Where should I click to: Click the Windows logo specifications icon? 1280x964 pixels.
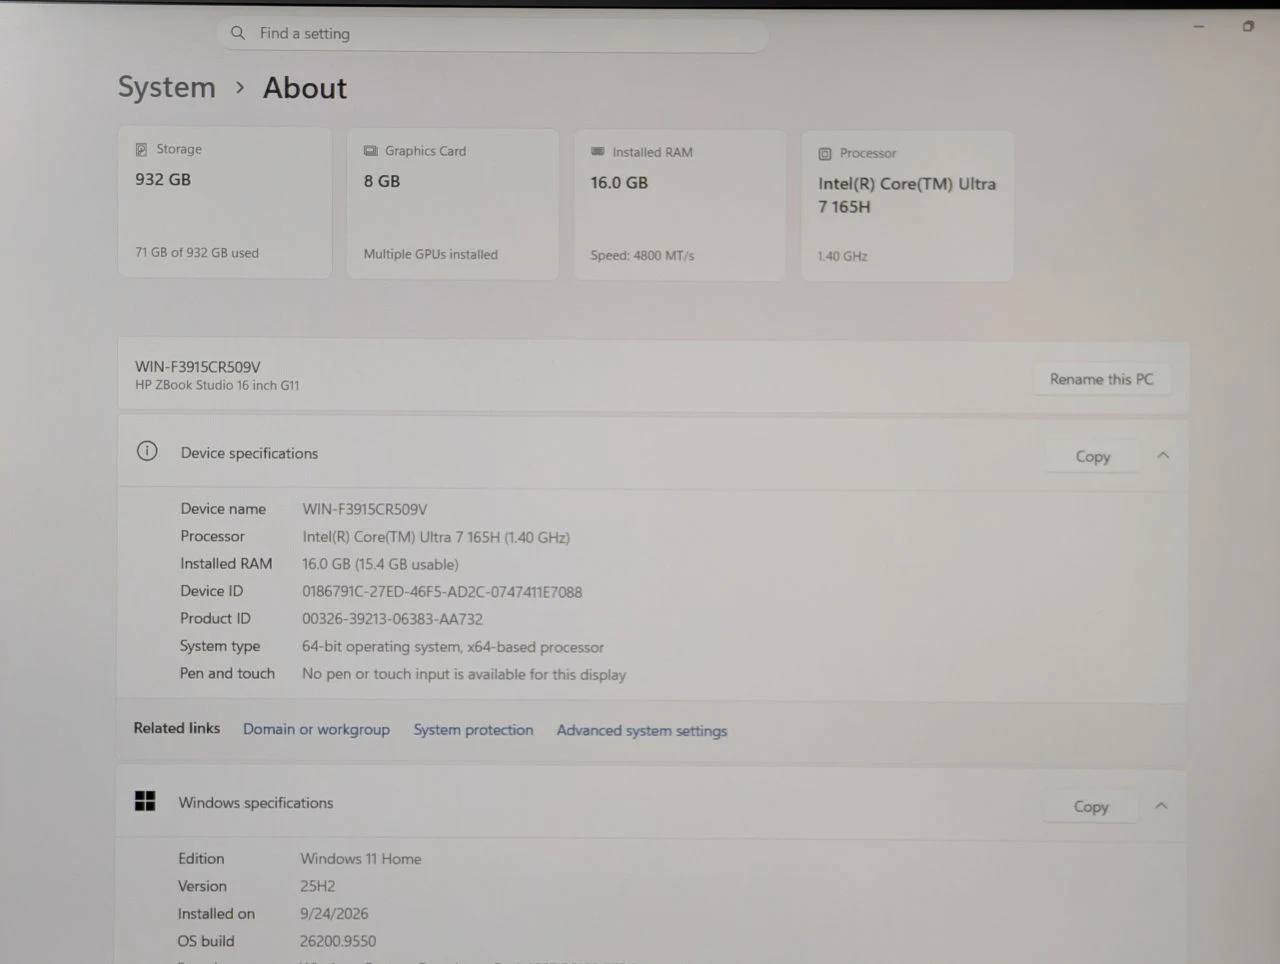[x=145, y=801]
